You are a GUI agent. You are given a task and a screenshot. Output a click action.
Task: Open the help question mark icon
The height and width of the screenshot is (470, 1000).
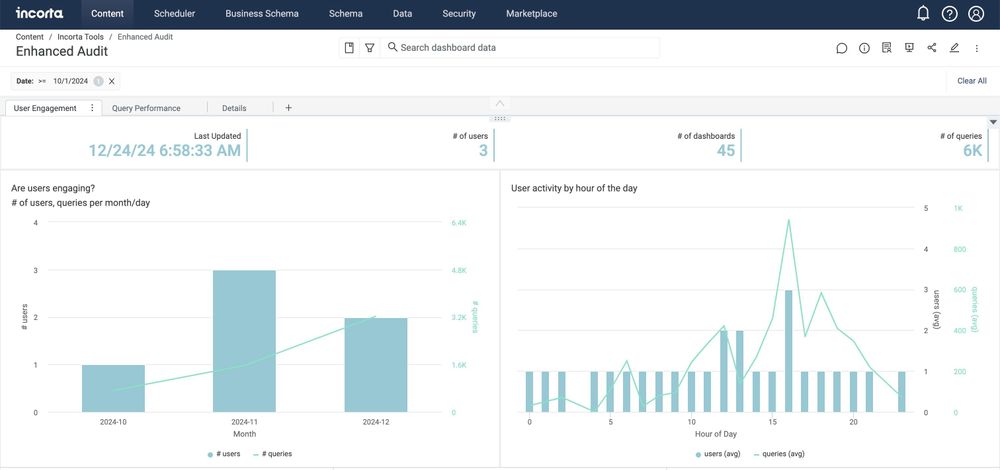click(950, 13)
